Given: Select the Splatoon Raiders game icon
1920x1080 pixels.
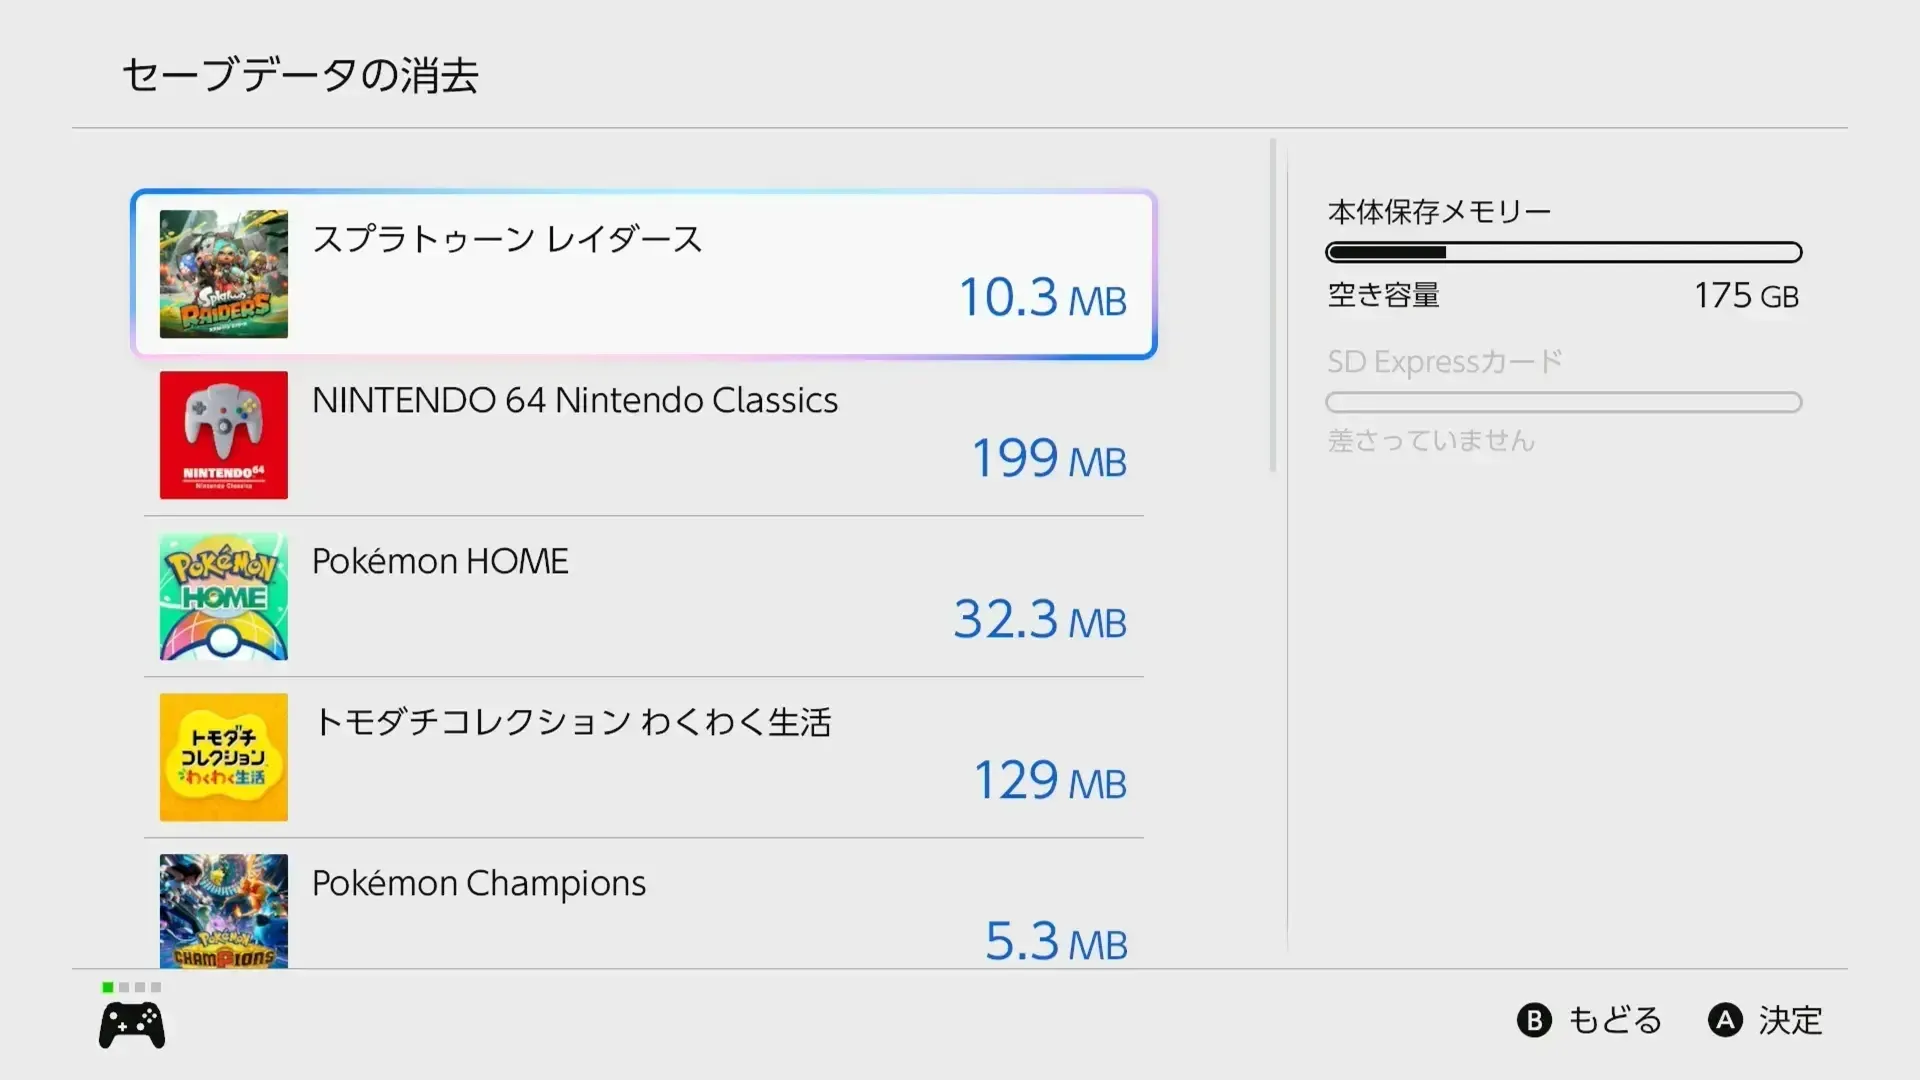Looking at the screenshot, I should (224, 274).
